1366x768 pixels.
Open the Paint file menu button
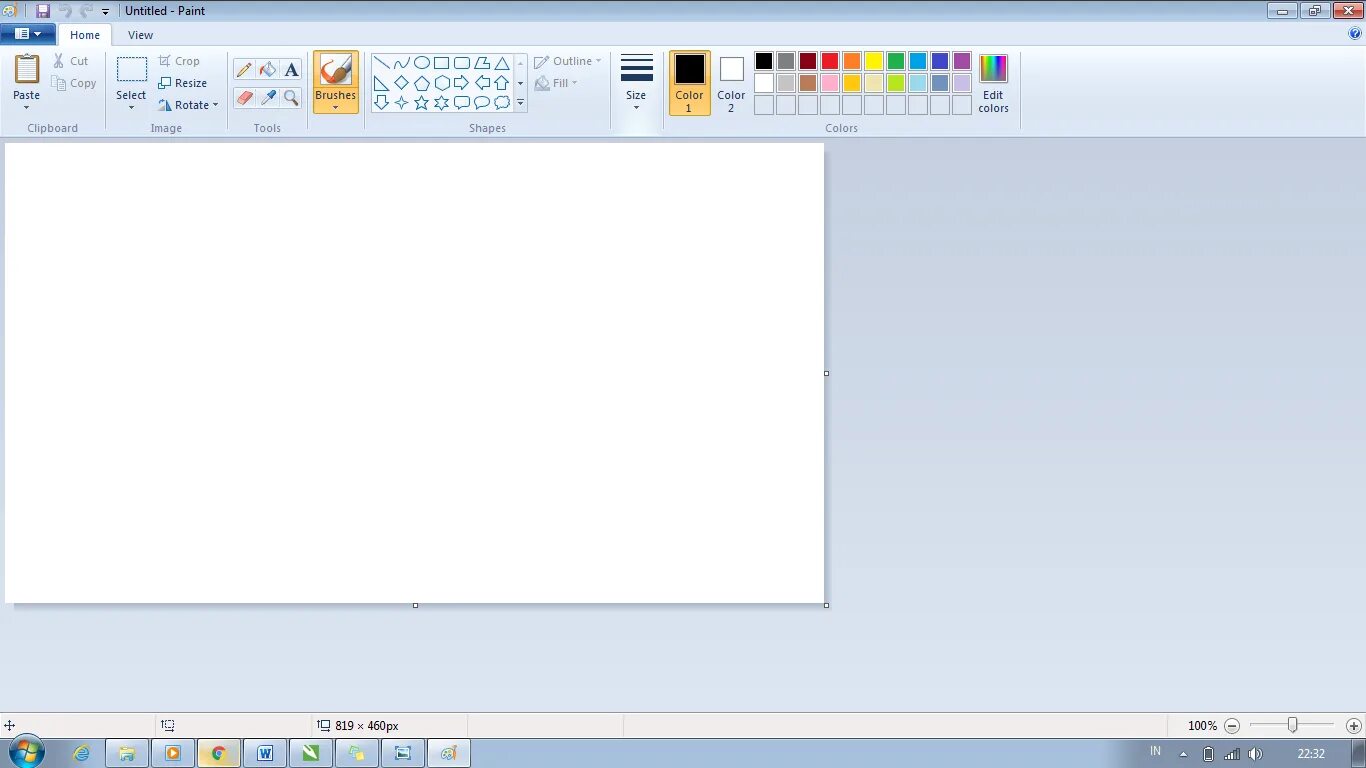[28, 34]
